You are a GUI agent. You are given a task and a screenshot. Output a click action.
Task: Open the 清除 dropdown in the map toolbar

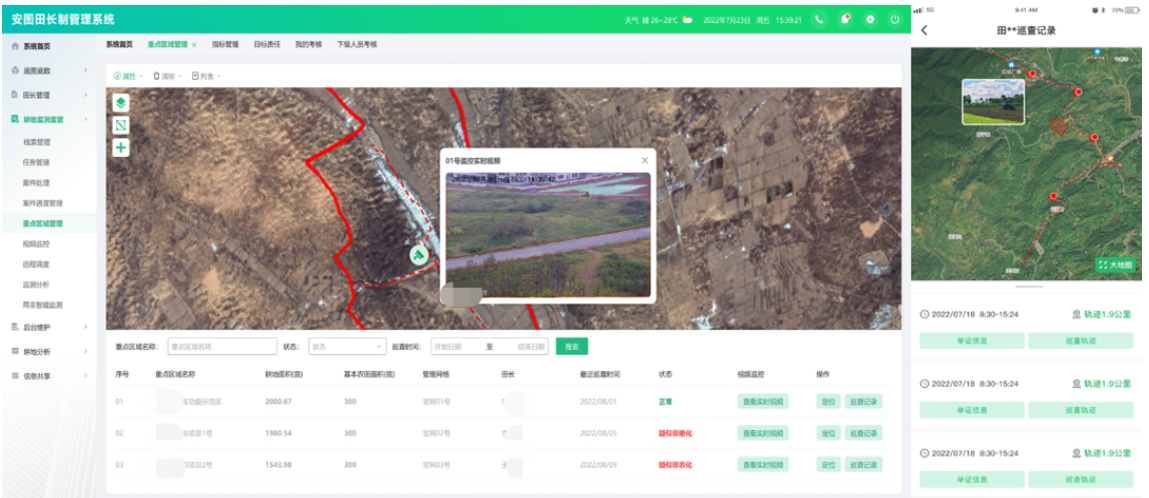coord(167,76)
